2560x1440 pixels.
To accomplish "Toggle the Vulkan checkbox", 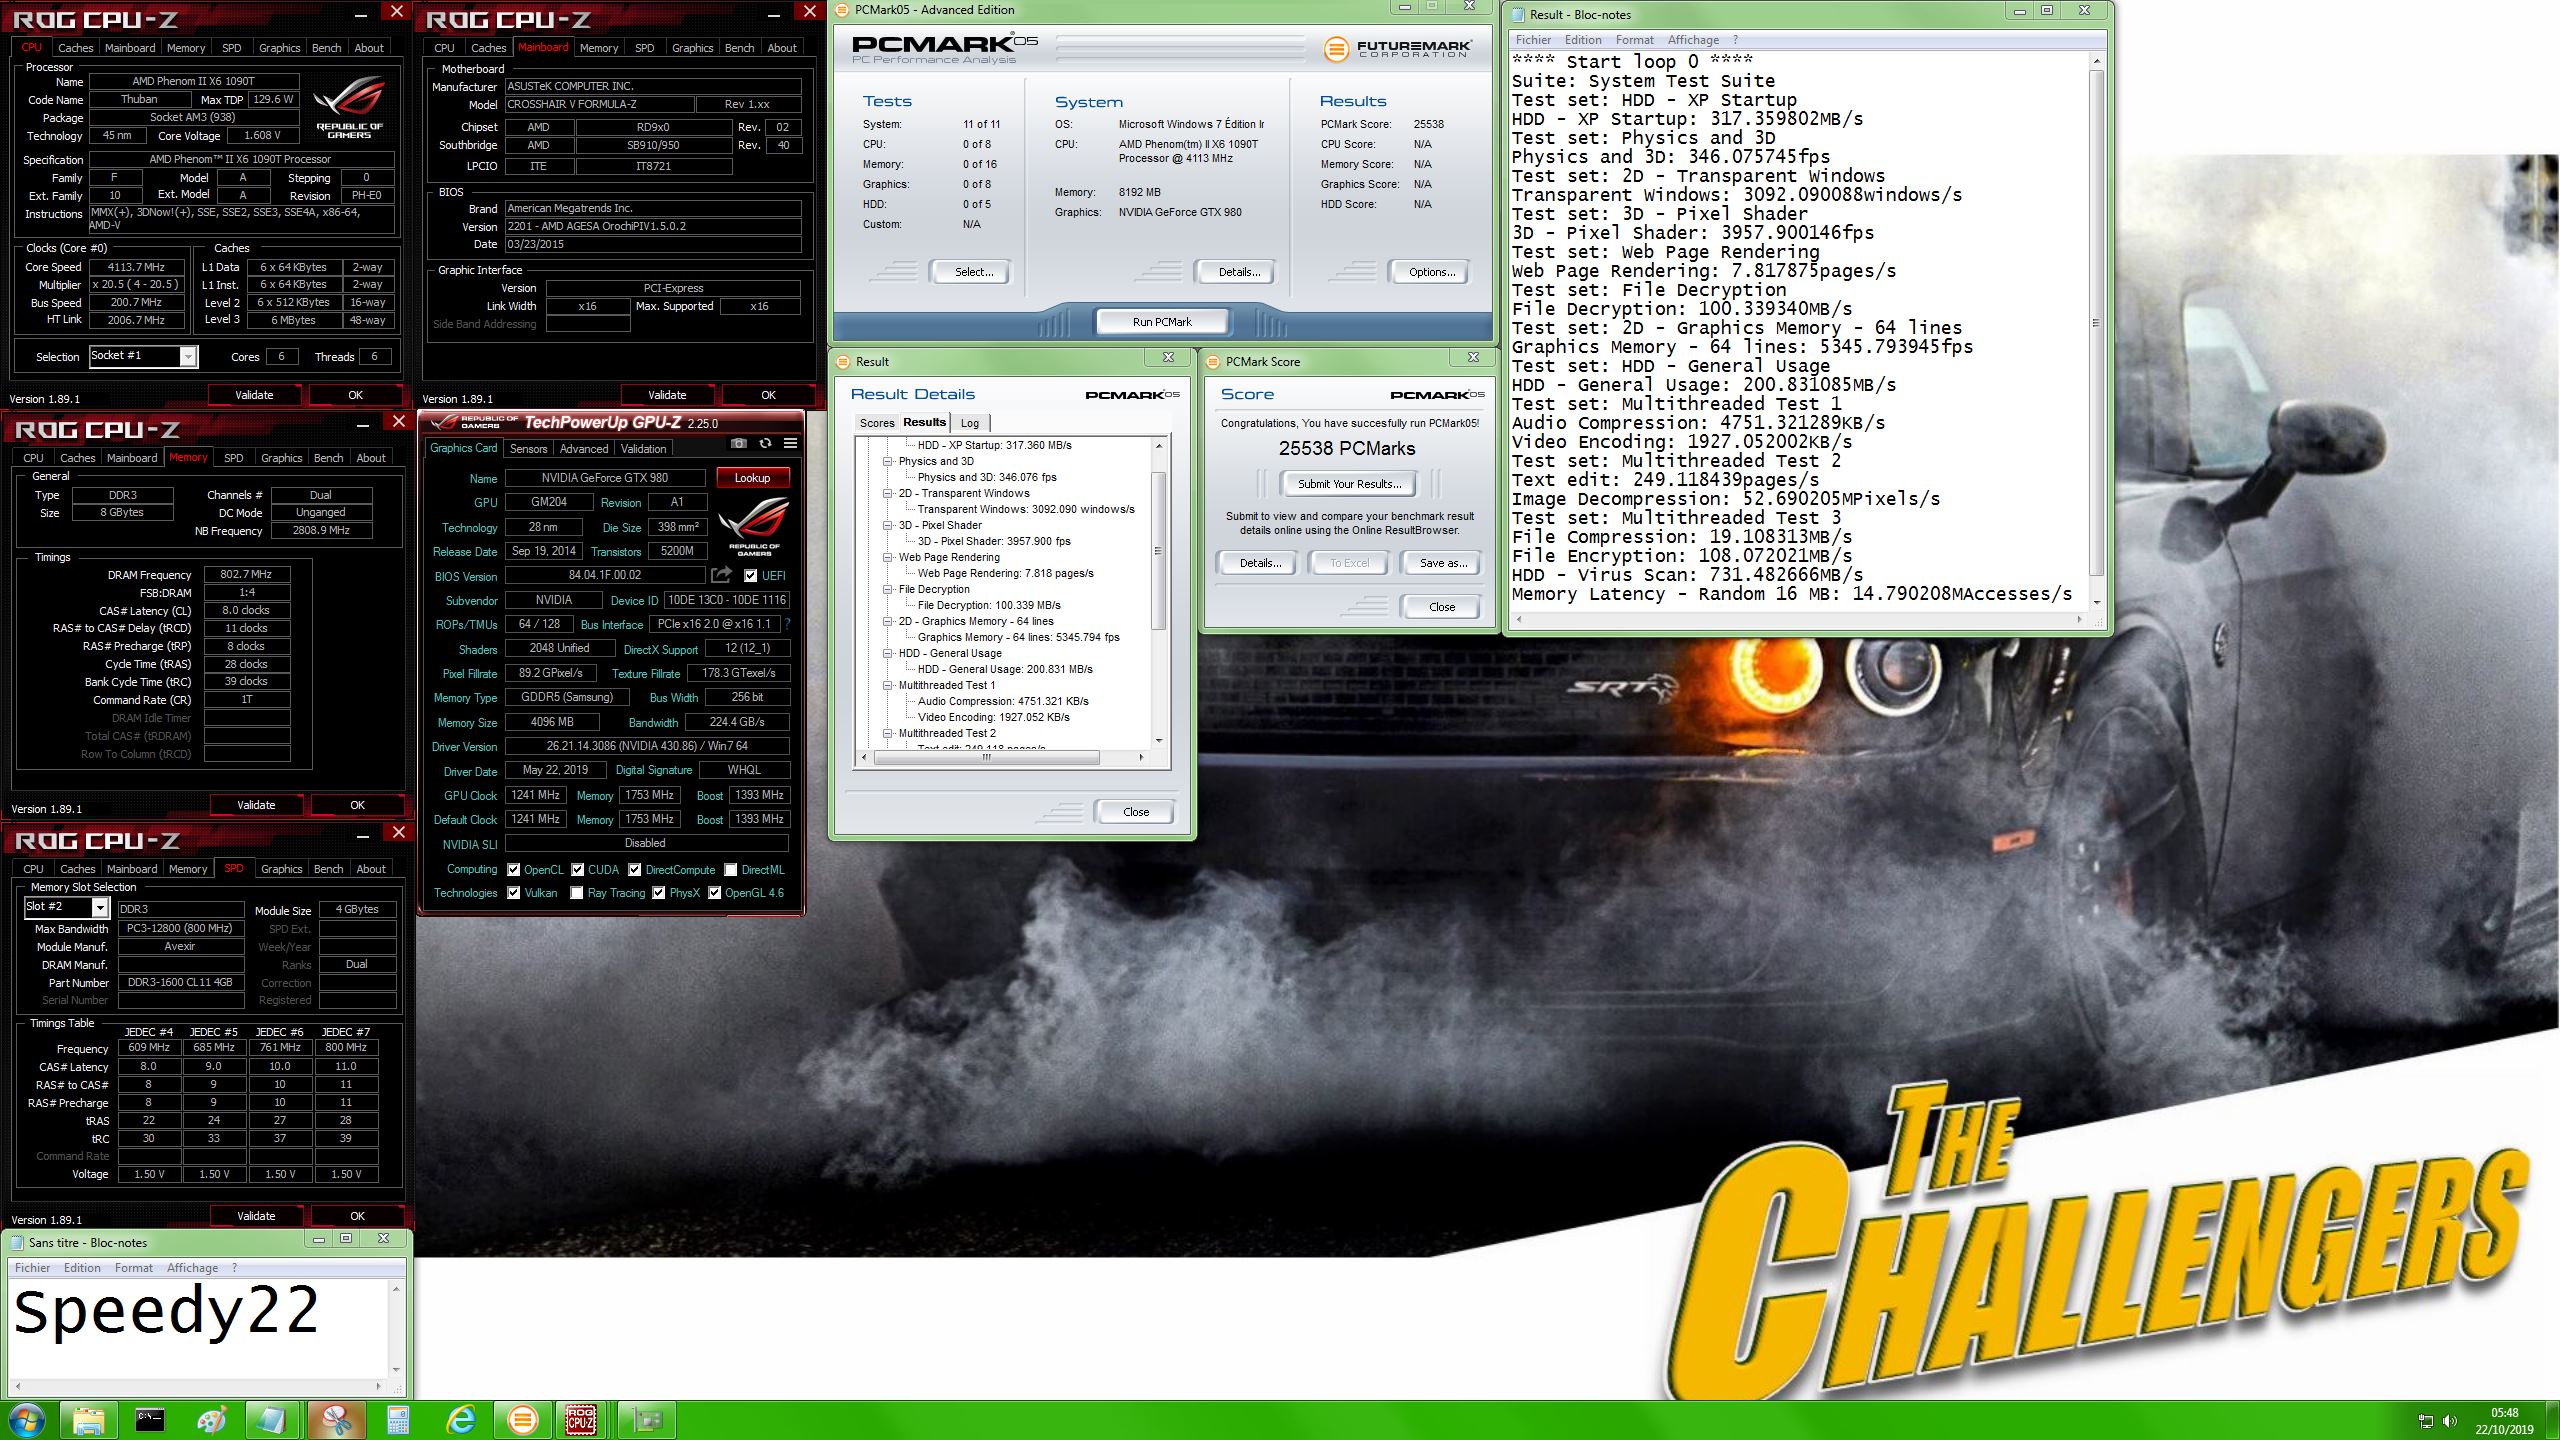I will (513, 893).
